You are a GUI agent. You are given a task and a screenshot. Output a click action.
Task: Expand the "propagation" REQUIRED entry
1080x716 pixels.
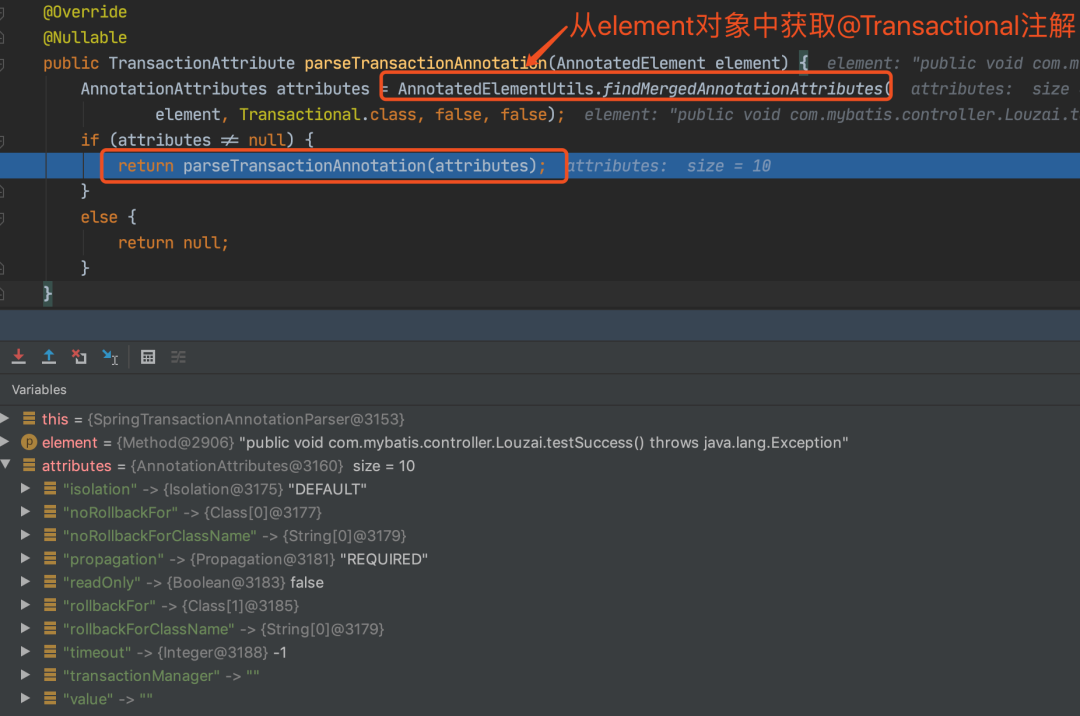[25, 558]
